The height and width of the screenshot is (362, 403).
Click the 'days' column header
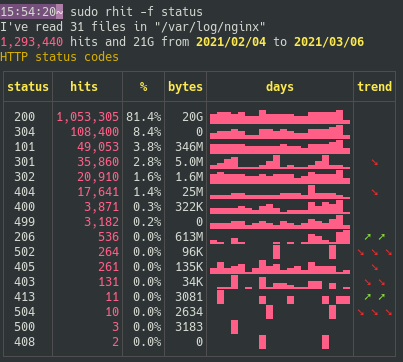(280, 87)
